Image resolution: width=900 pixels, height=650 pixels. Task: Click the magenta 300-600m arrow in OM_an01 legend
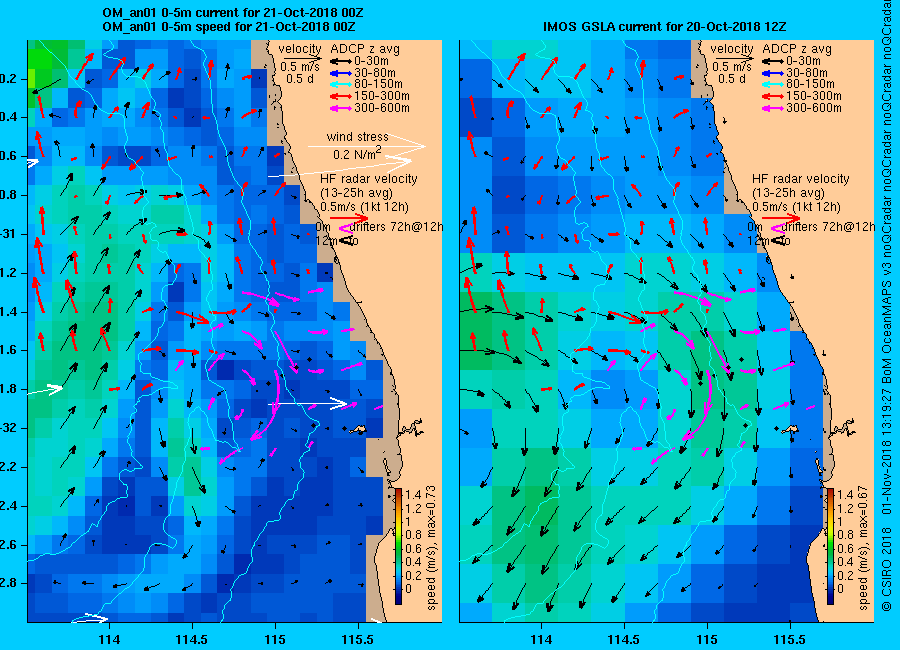point(340,108)
